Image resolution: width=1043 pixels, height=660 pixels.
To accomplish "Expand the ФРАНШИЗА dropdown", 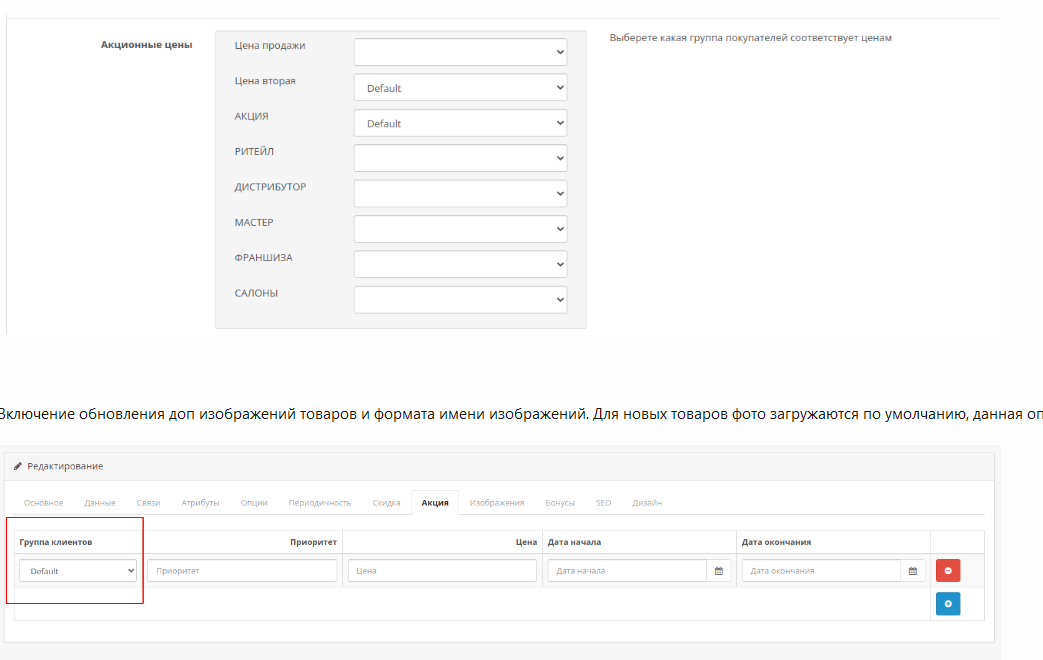I will coord(460,264).
